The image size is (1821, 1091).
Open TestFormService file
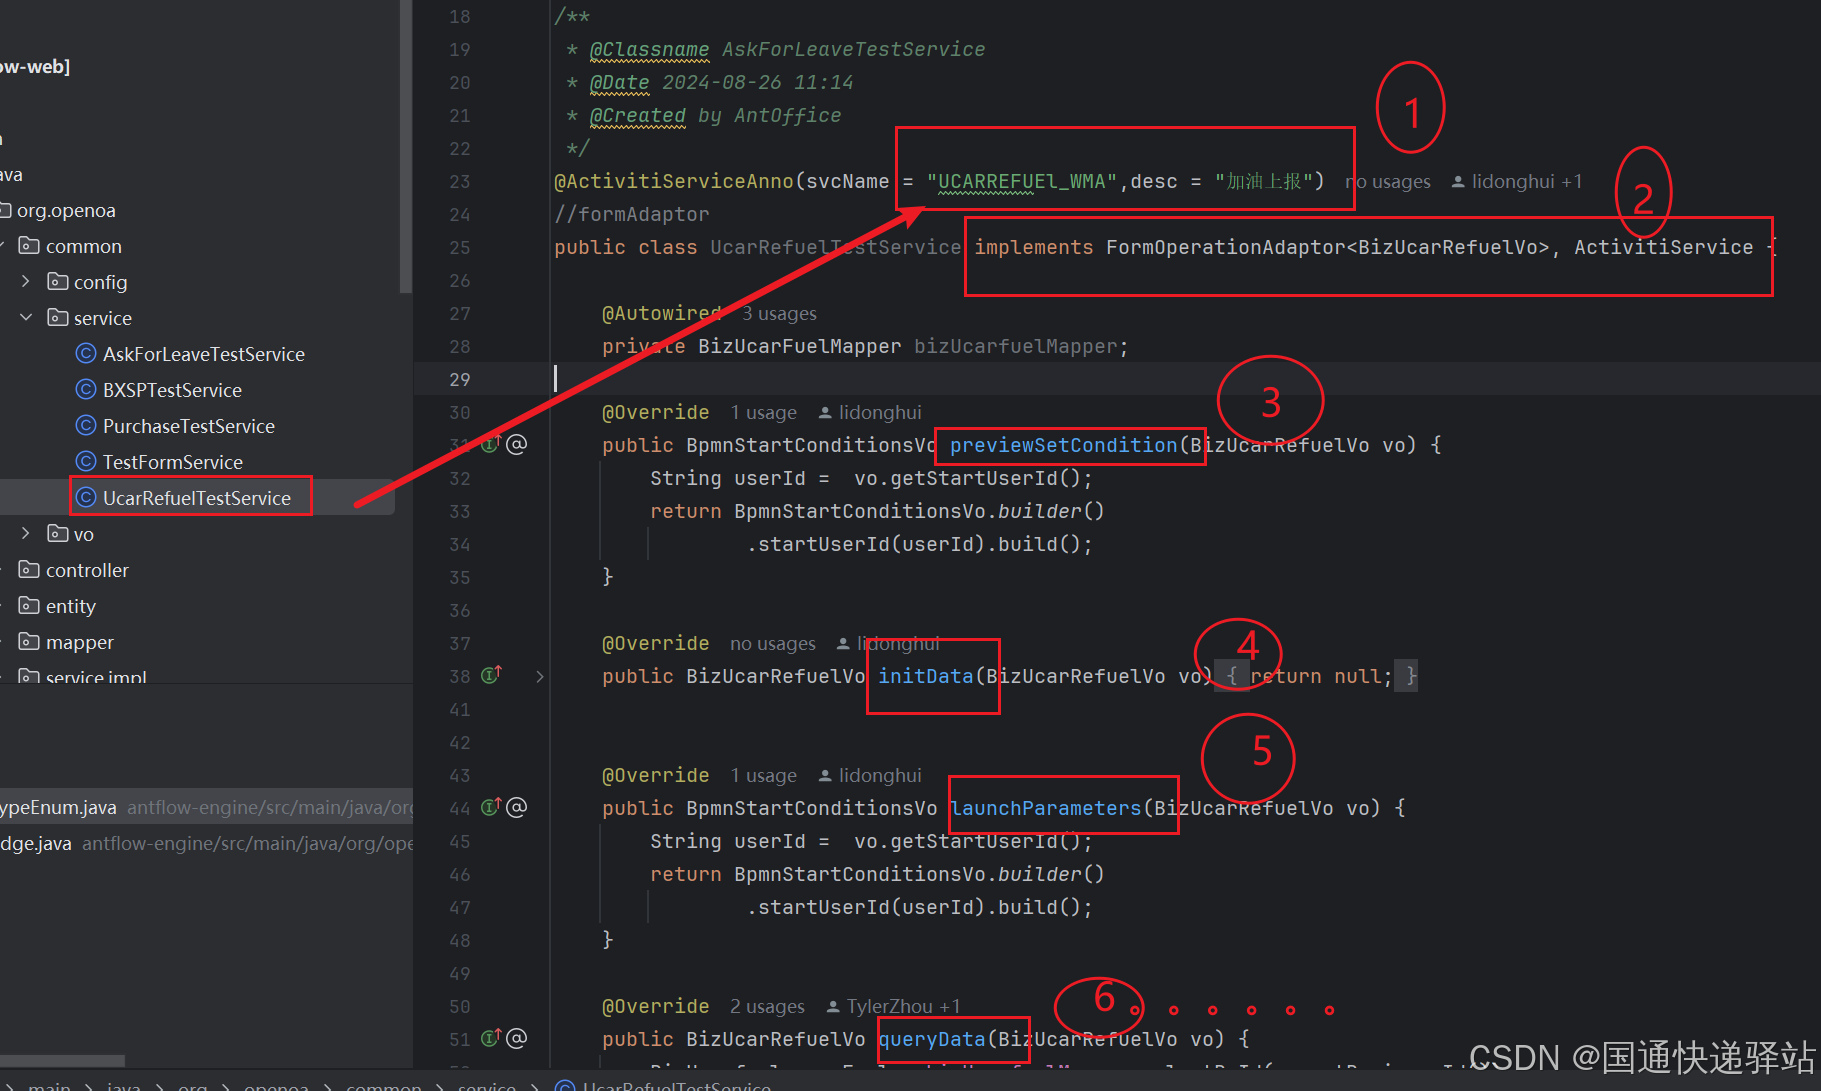(173, 462)
